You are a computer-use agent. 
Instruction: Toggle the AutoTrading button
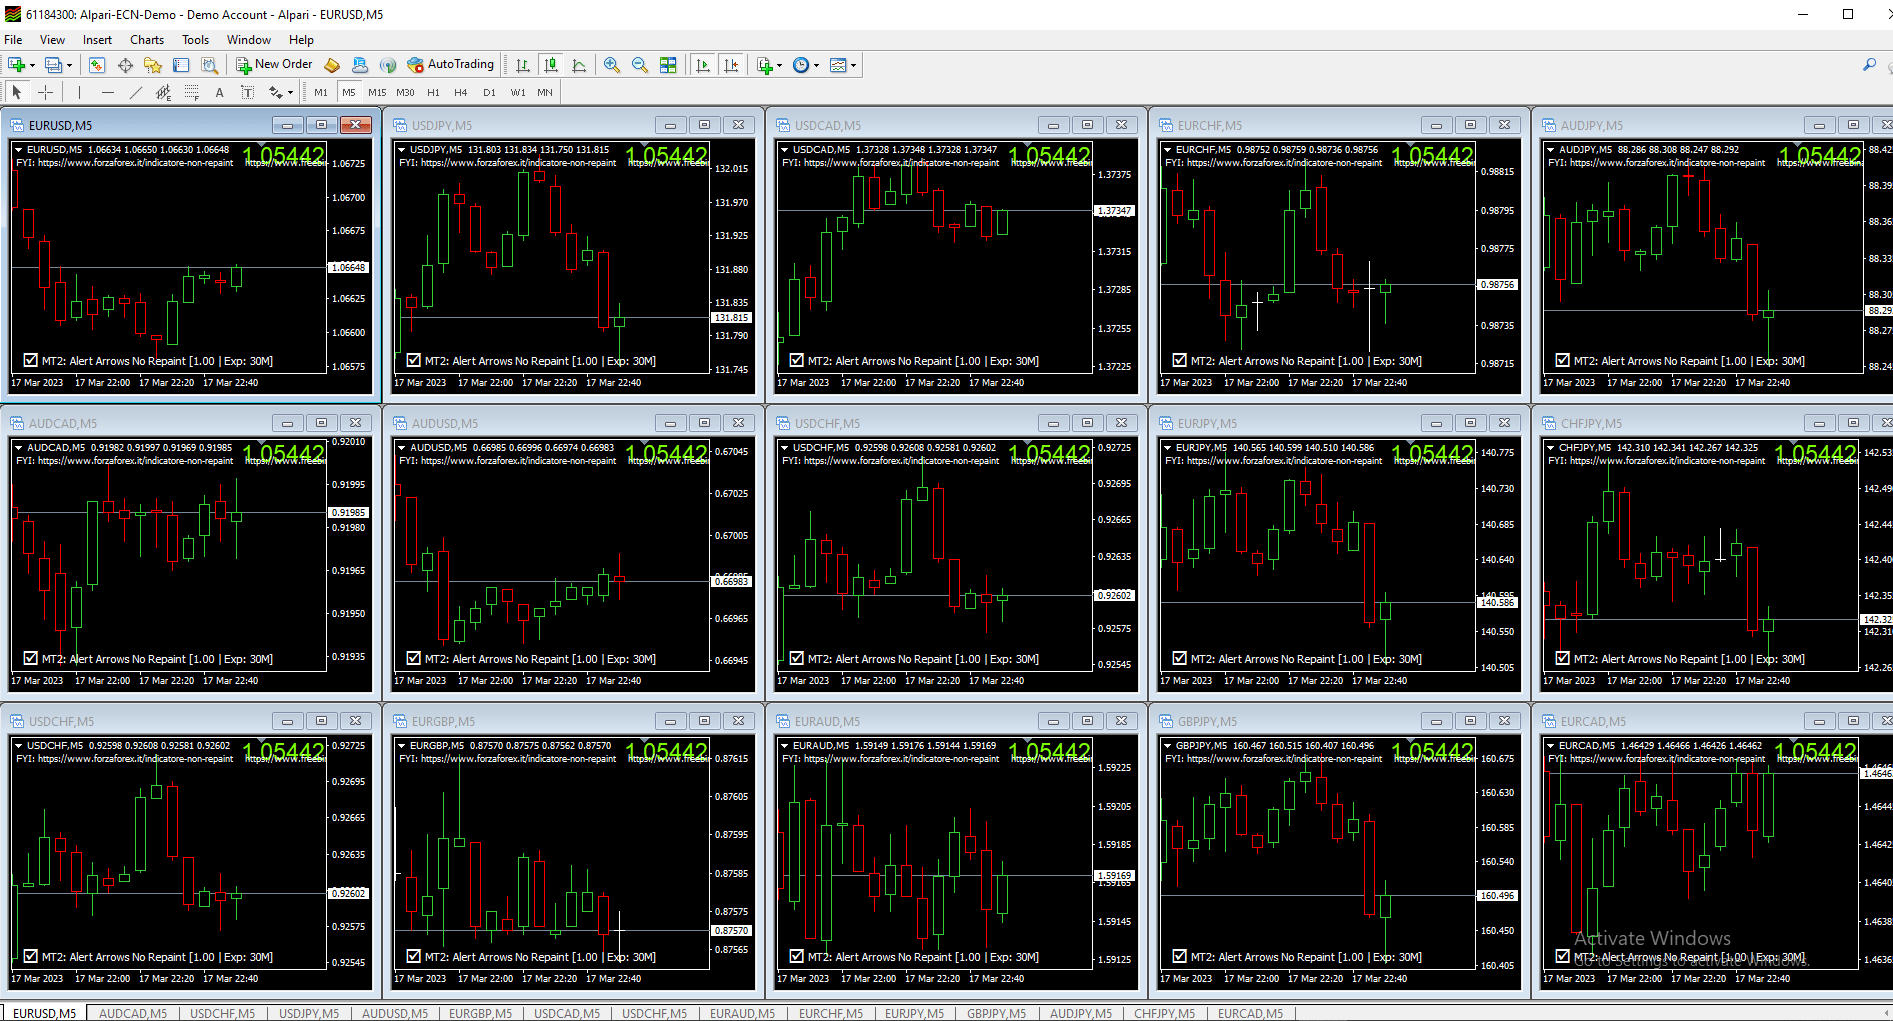pos(451,65)
